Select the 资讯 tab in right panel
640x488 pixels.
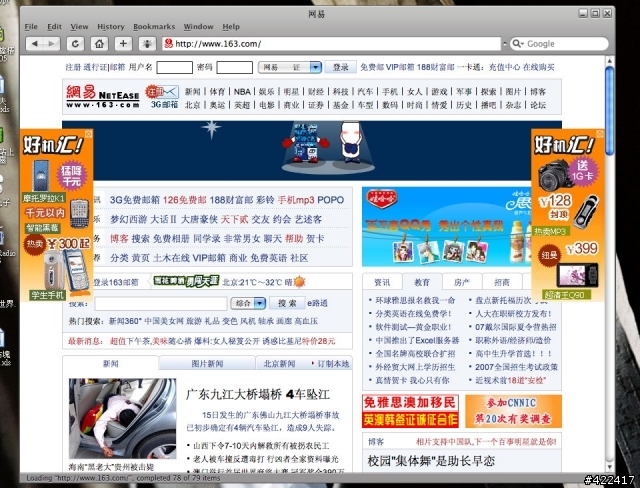[x=382, y=282]
